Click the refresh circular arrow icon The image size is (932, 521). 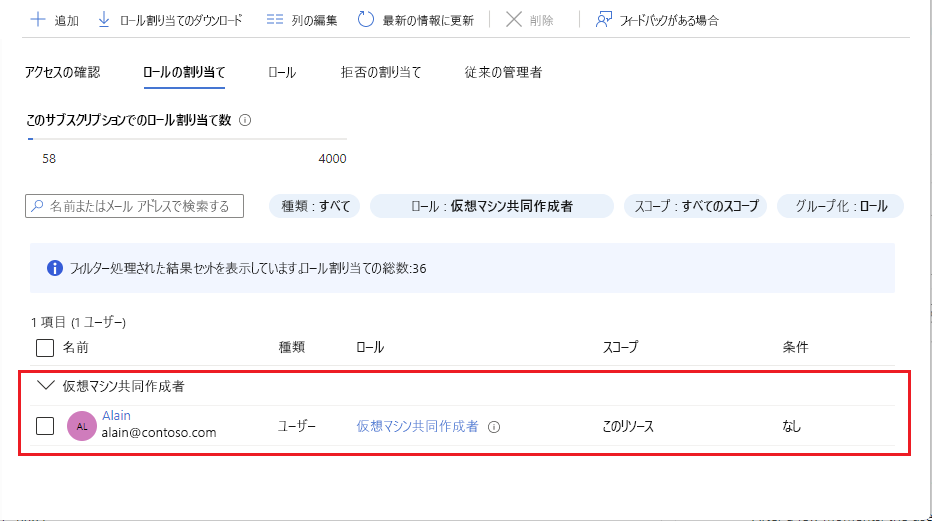(365, 19)
